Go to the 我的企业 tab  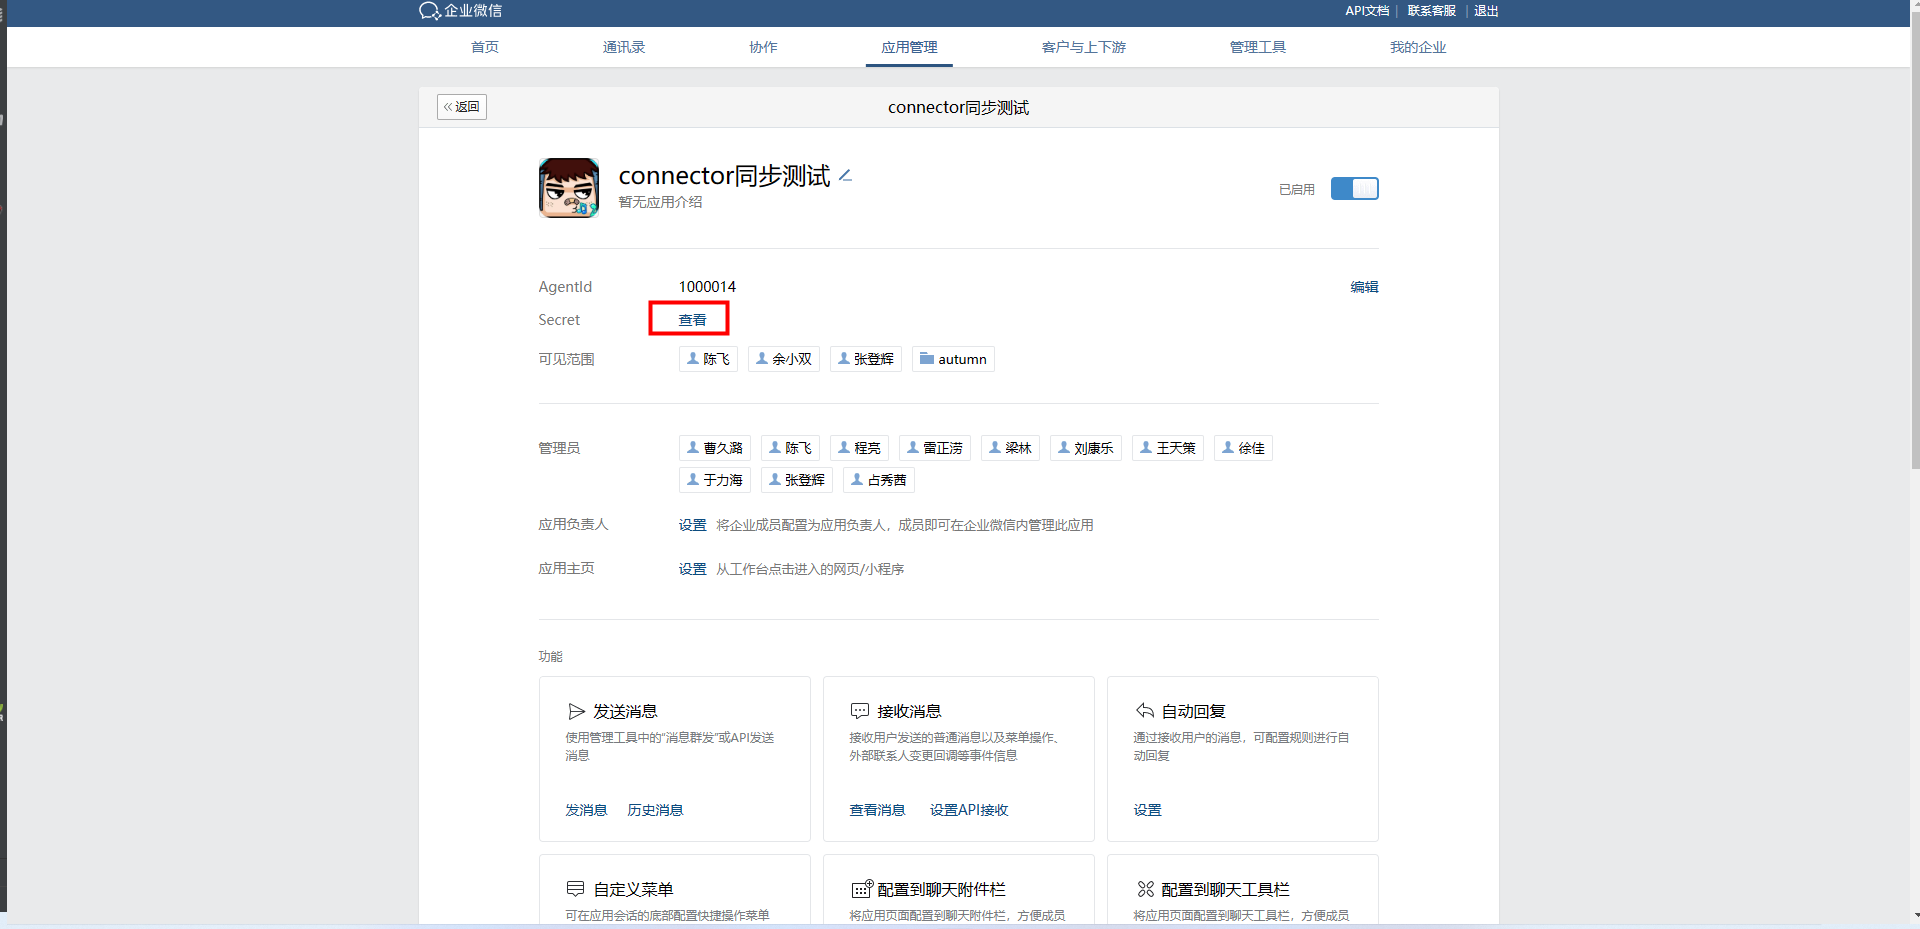[1417, 47]
